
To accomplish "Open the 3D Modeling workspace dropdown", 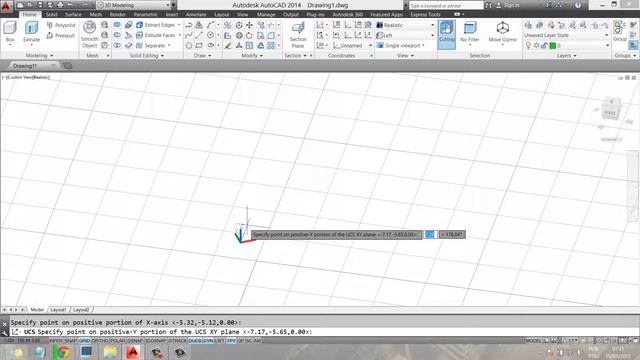I will click(134, 5).
